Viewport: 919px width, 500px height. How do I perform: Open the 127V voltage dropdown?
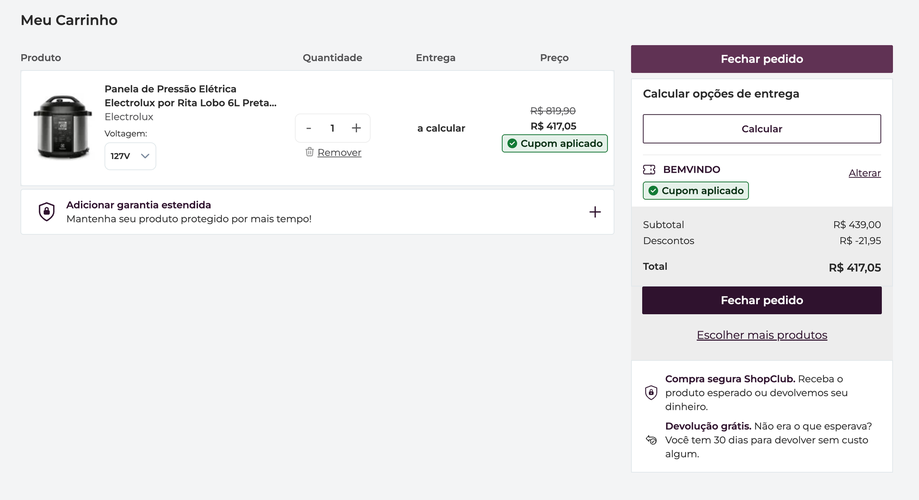(x=130, y=156)
